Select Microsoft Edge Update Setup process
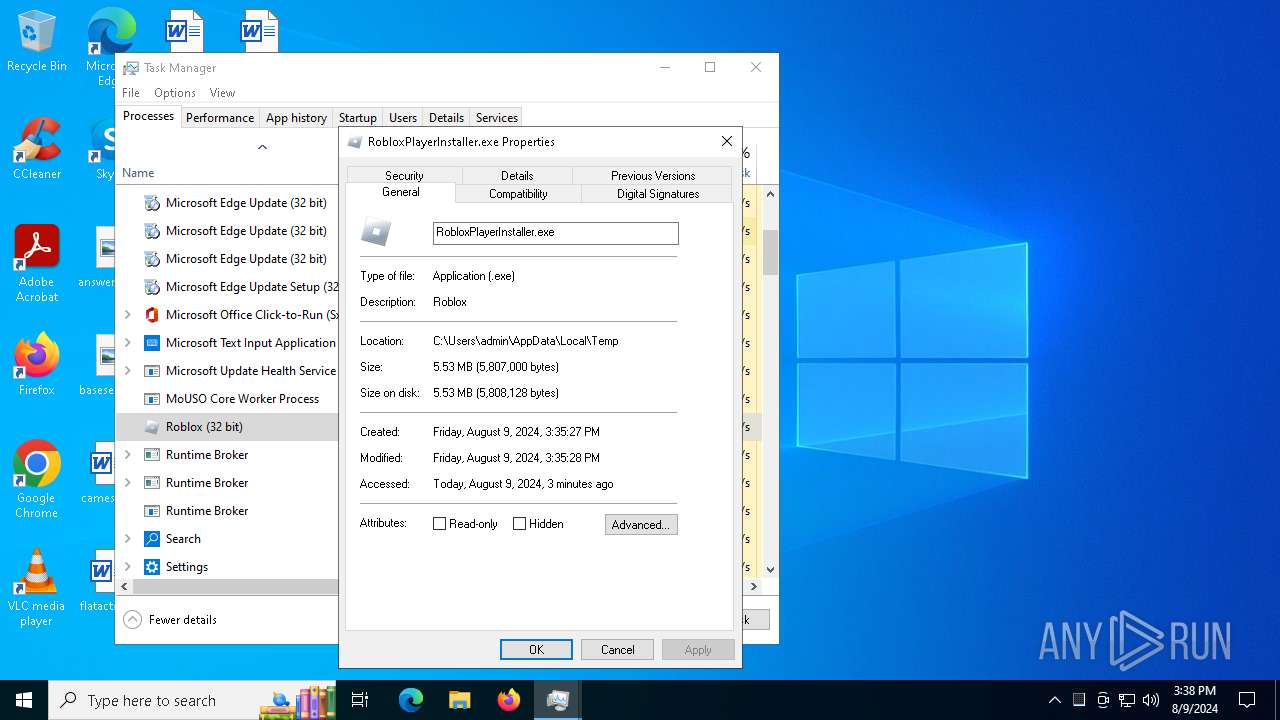Image resolution: width=1280 pixels, height=720 pixels. click(228, 287)
